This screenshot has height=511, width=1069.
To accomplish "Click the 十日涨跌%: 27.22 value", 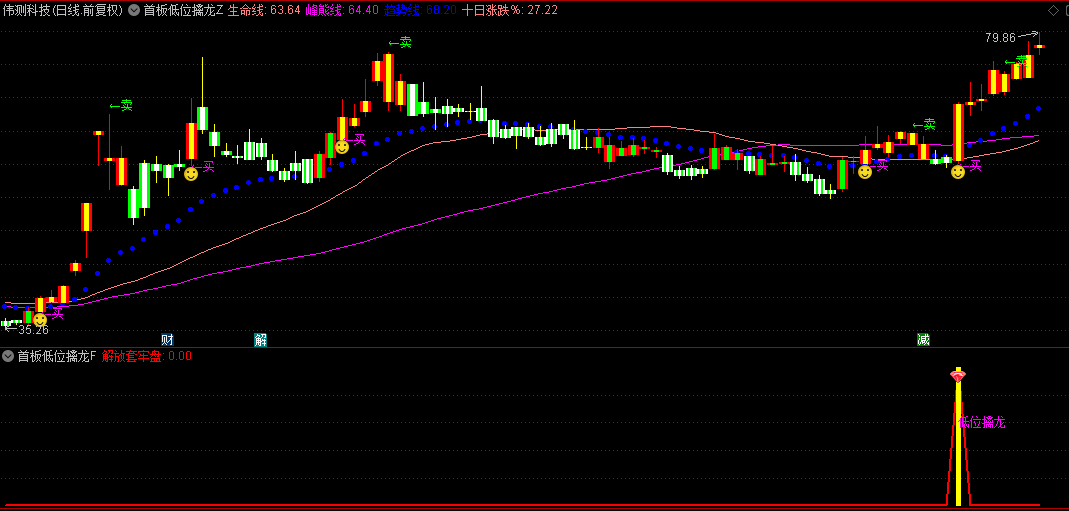I will pyautogui.click(x=510, y=10).
